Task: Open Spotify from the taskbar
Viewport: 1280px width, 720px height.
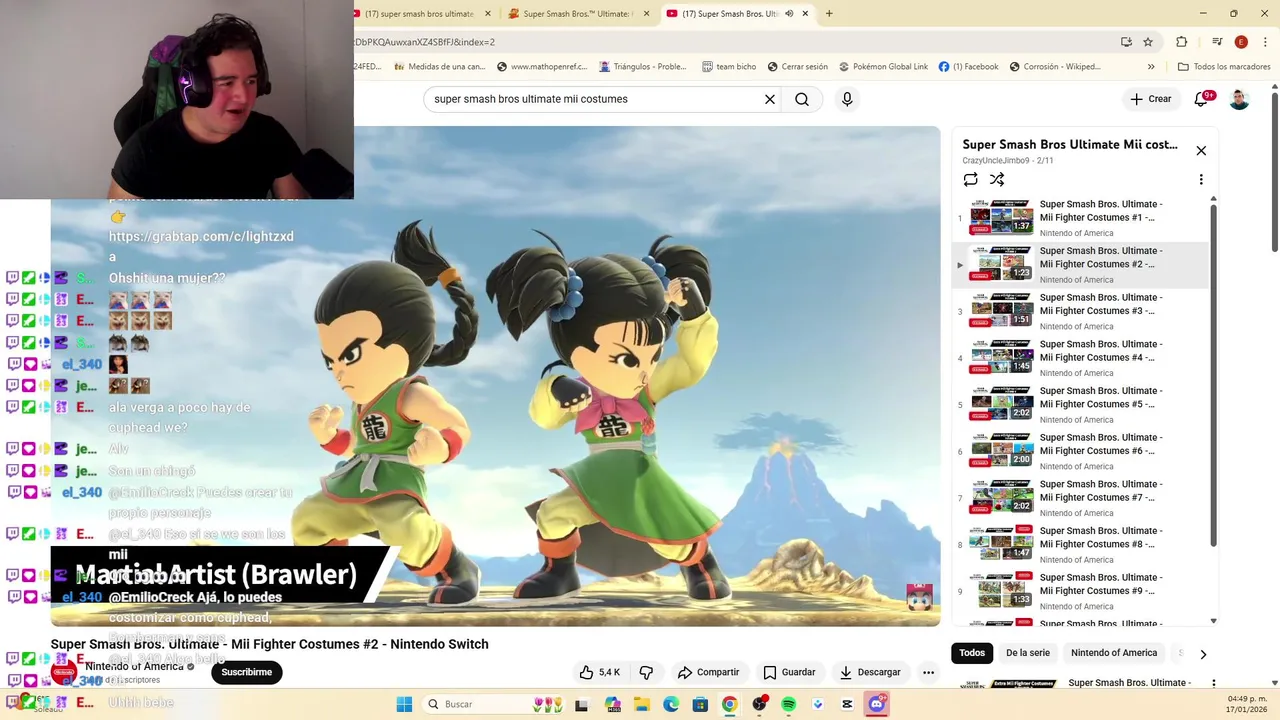Action: (788, 704)
